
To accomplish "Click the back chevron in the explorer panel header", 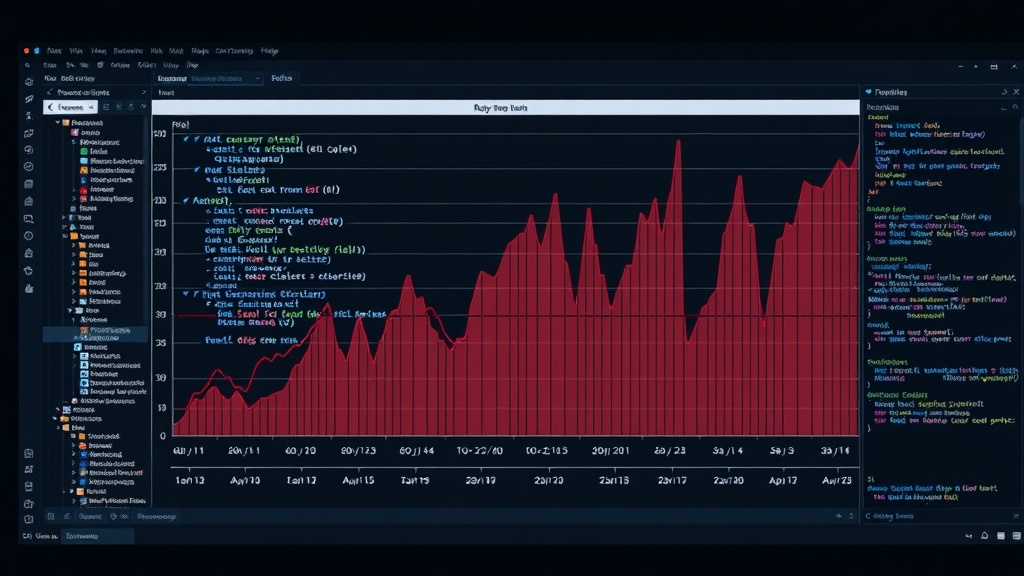I will point(49,92).
